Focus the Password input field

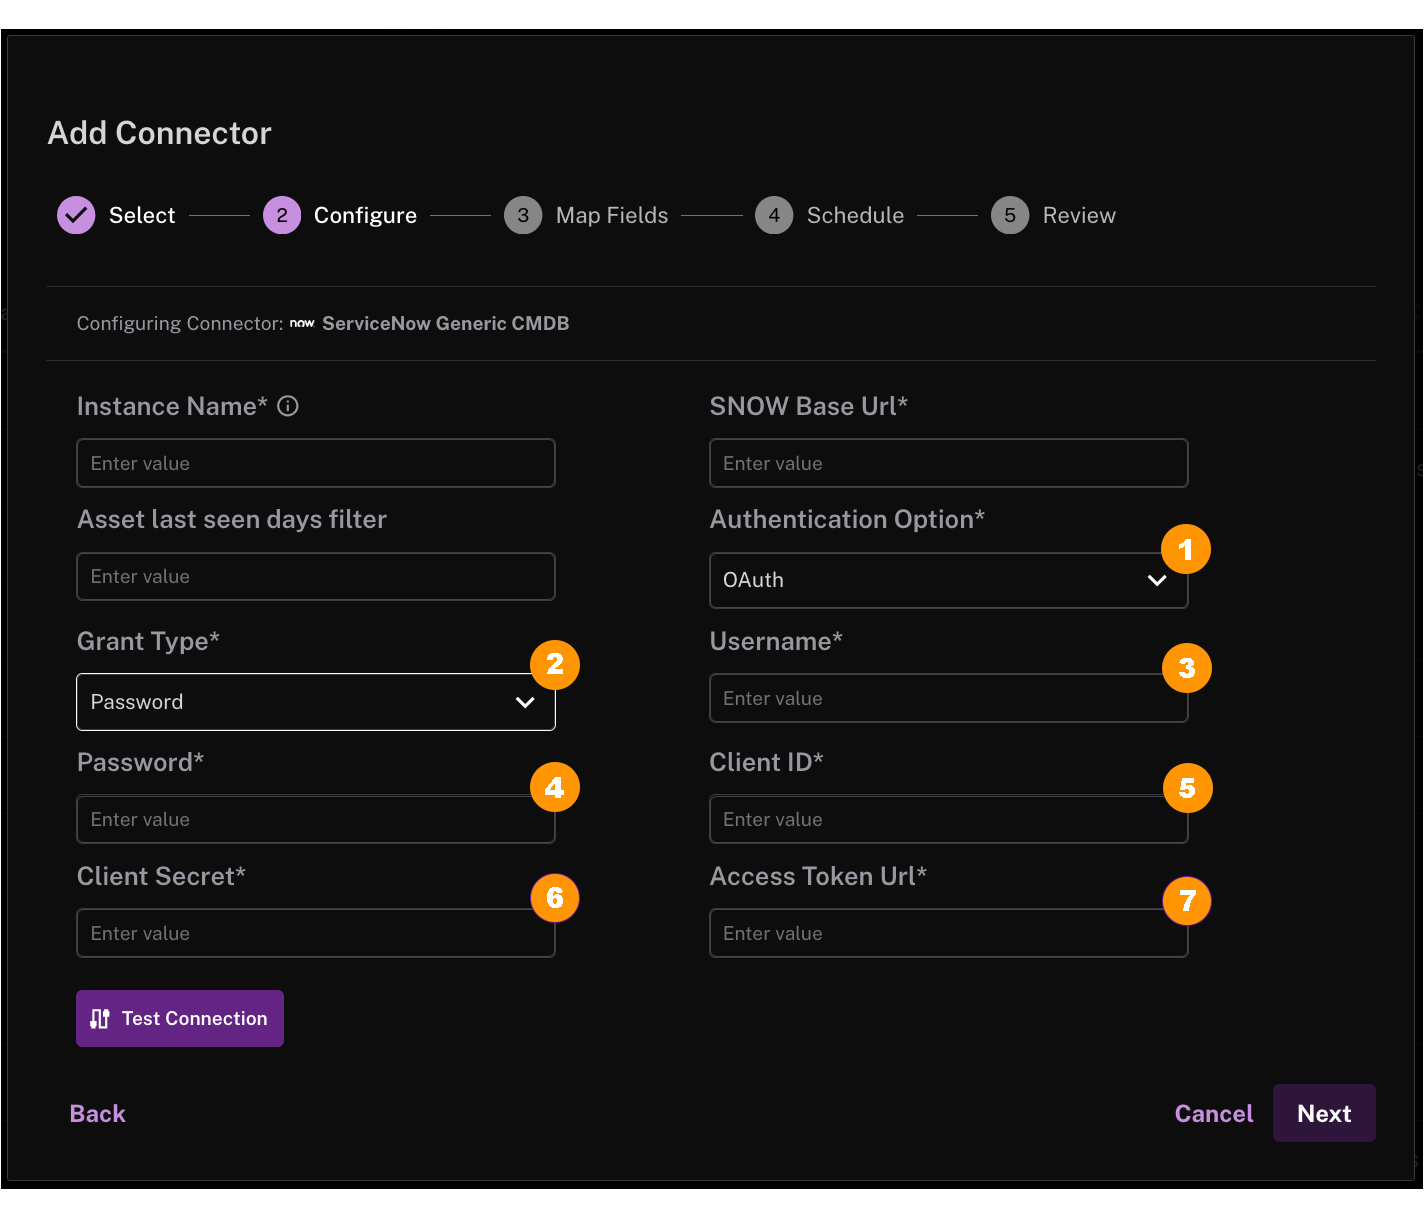(316, 819)
